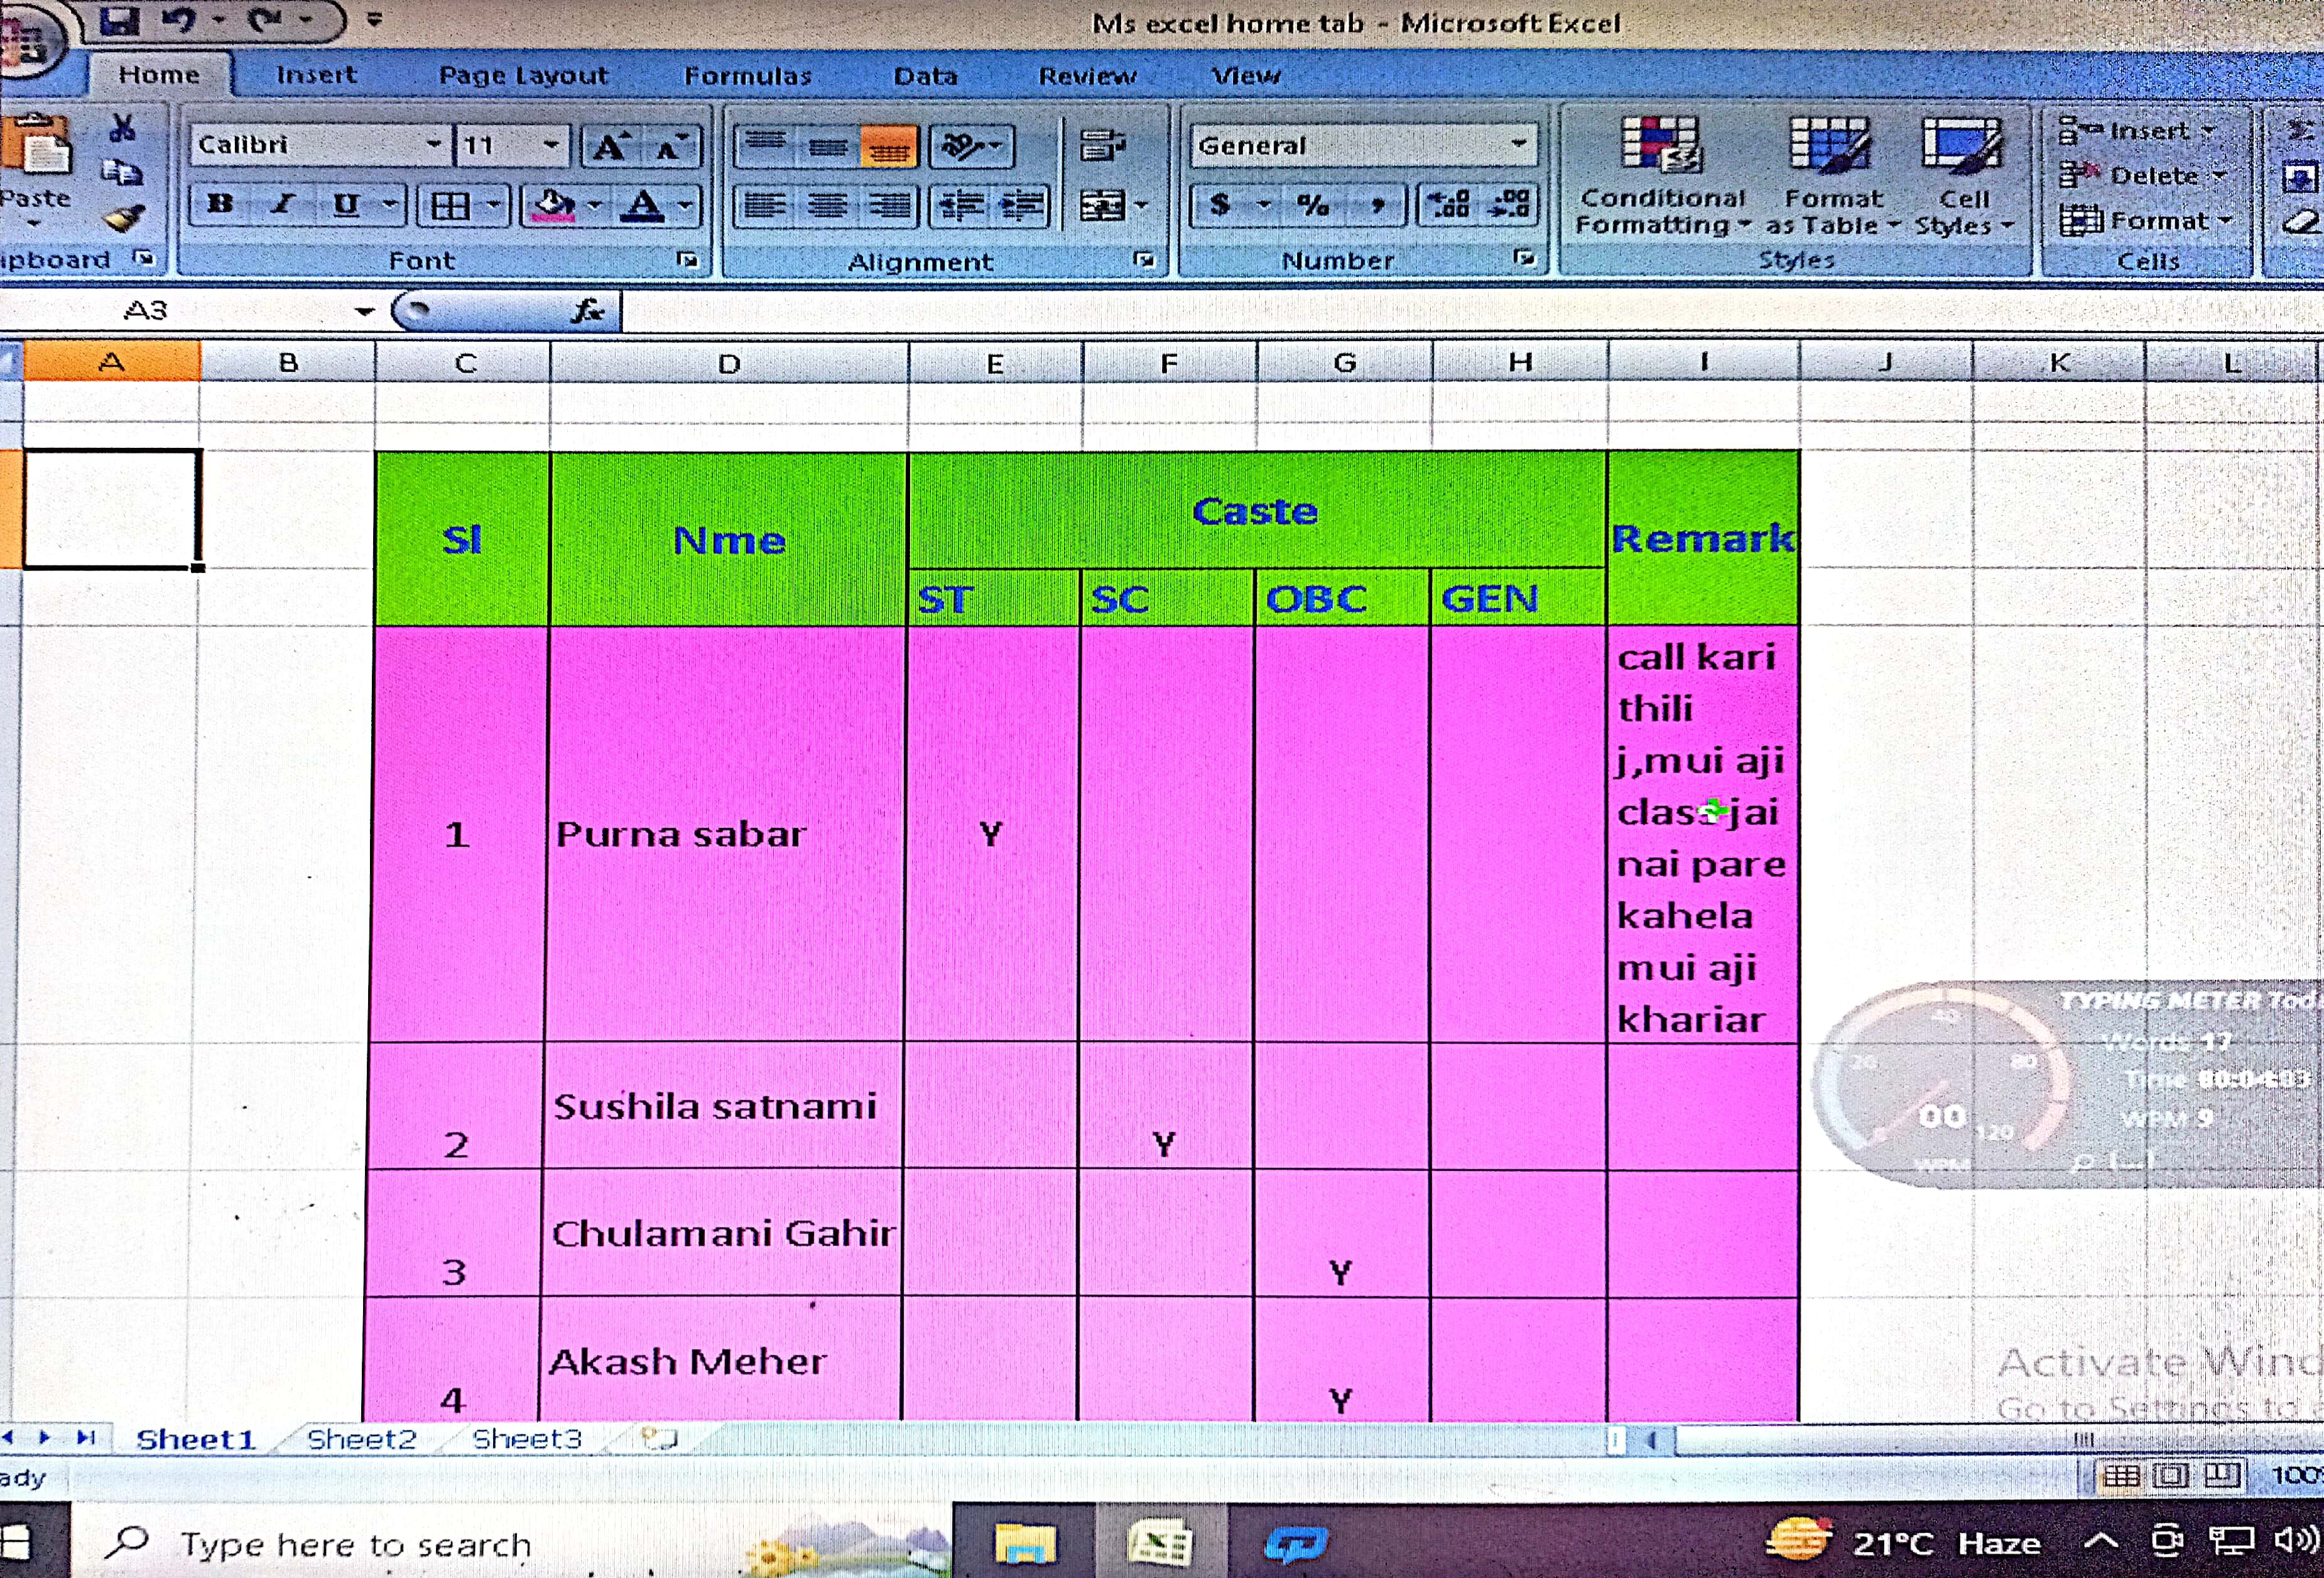Image resolution: width=2324 pixels, height=1578 pixels.
Task: Click the Merge and Center icon
Action: pyautogui.click(x=1103, y=206)
